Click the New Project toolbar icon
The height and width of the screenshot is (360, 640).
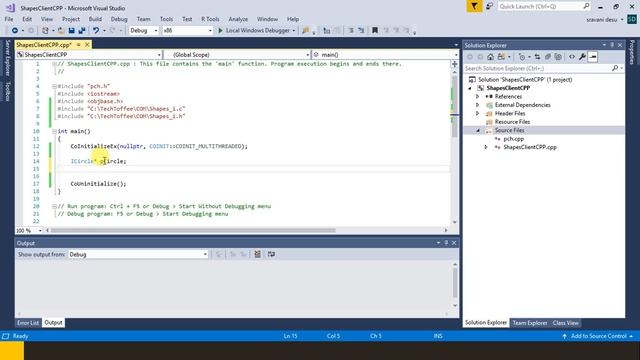coord(45,31)
